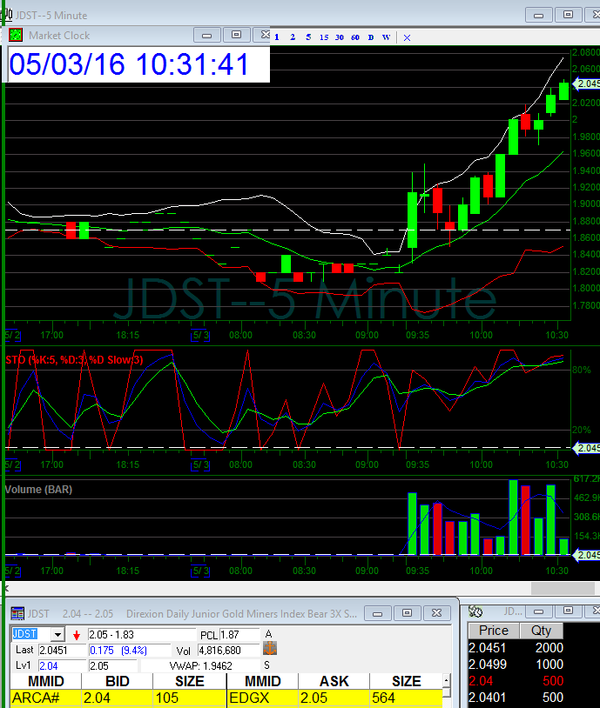
Task: Click the green Market Clock window icon
Action: (16, 35)
